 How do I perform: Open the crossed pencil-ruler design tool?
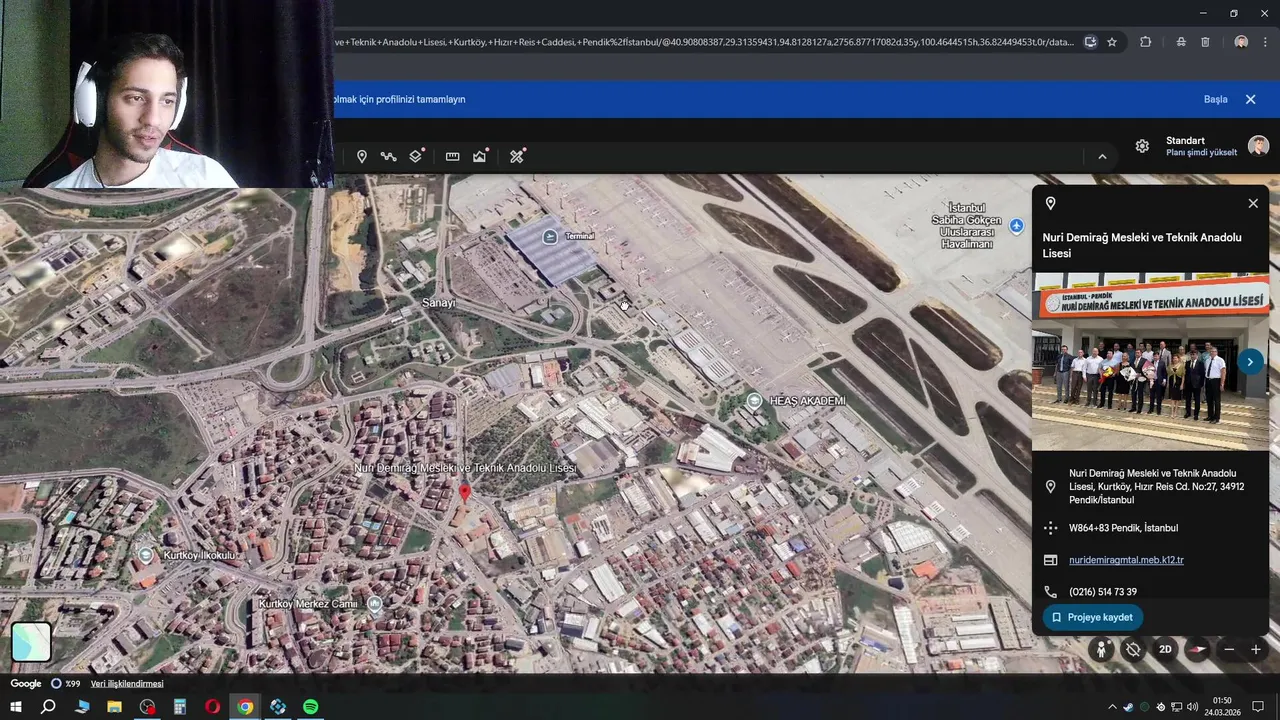517,157
